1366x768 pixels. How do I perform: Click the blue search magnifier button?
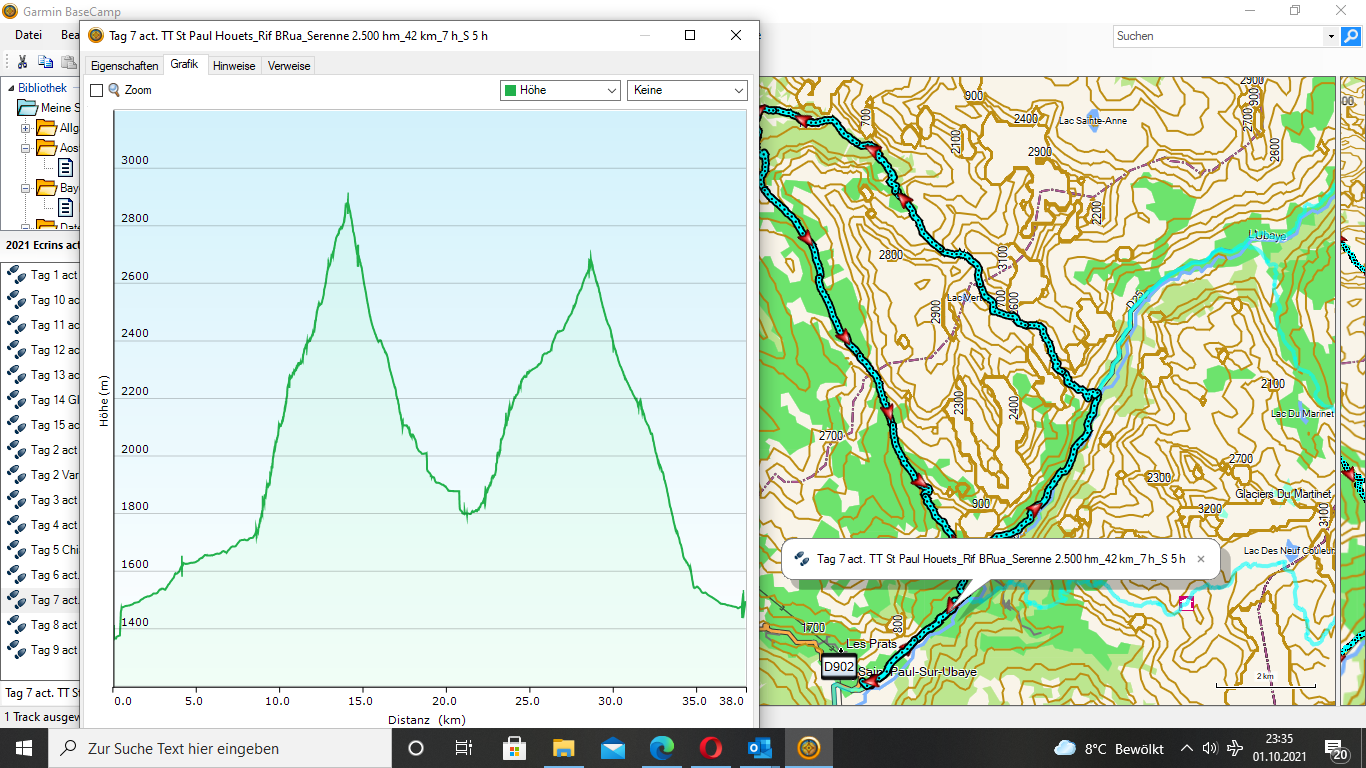1351,36
